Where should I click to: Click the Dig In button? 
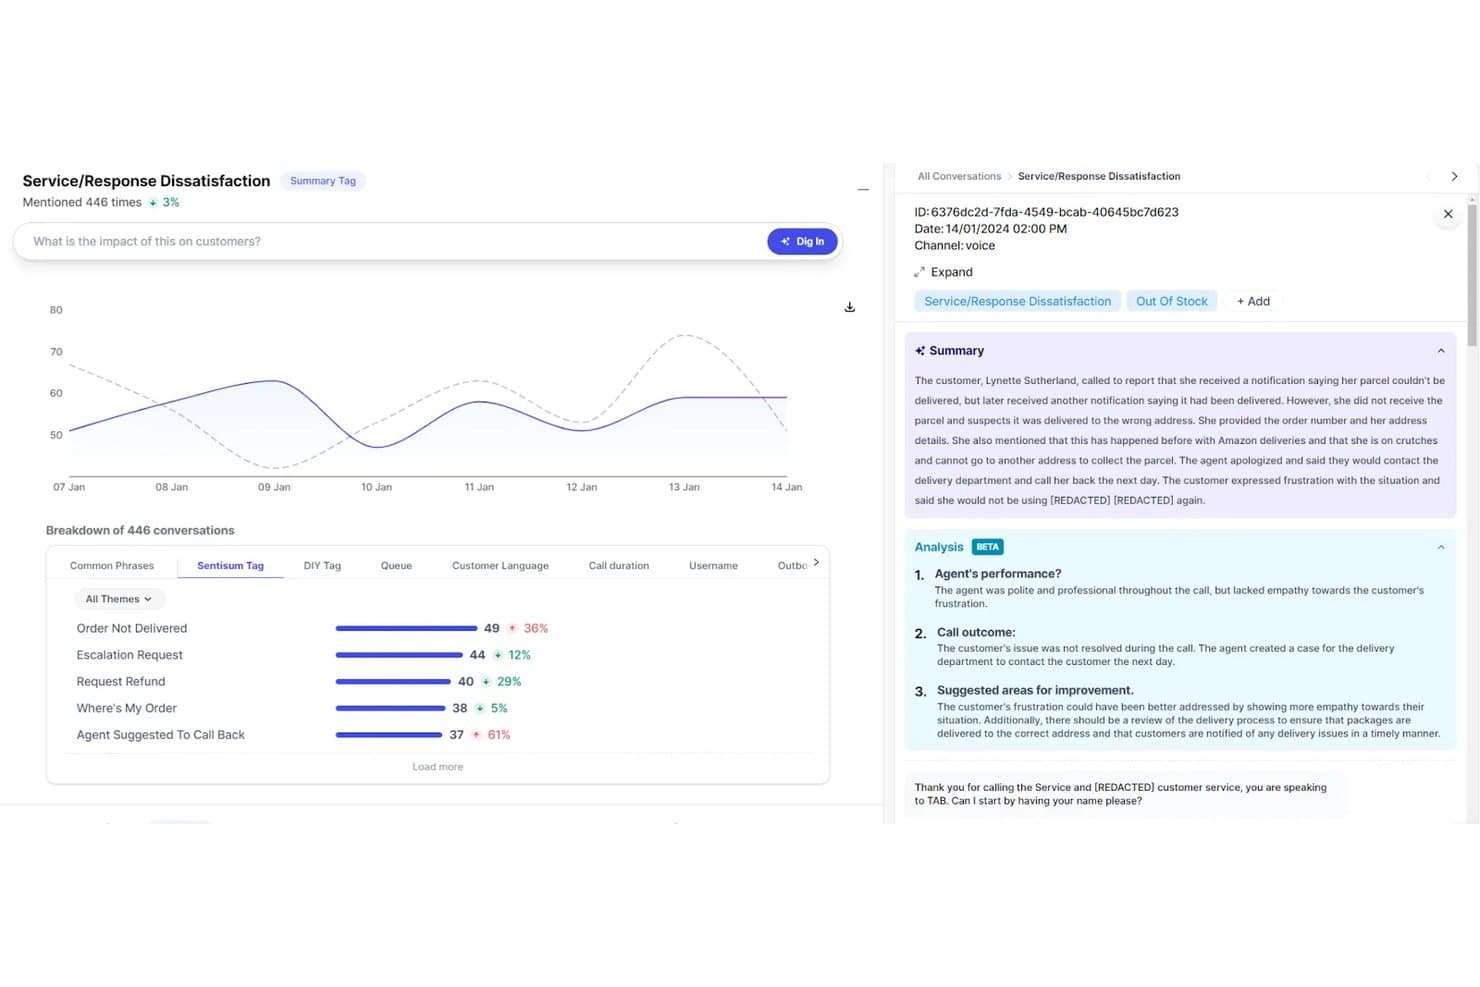(x=802, y=241)
